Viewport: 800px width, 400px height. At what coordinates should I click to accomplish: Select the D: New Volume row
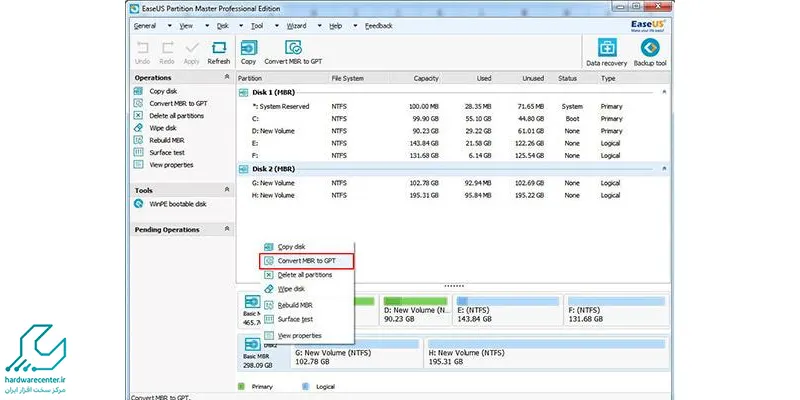pos(453,131)
